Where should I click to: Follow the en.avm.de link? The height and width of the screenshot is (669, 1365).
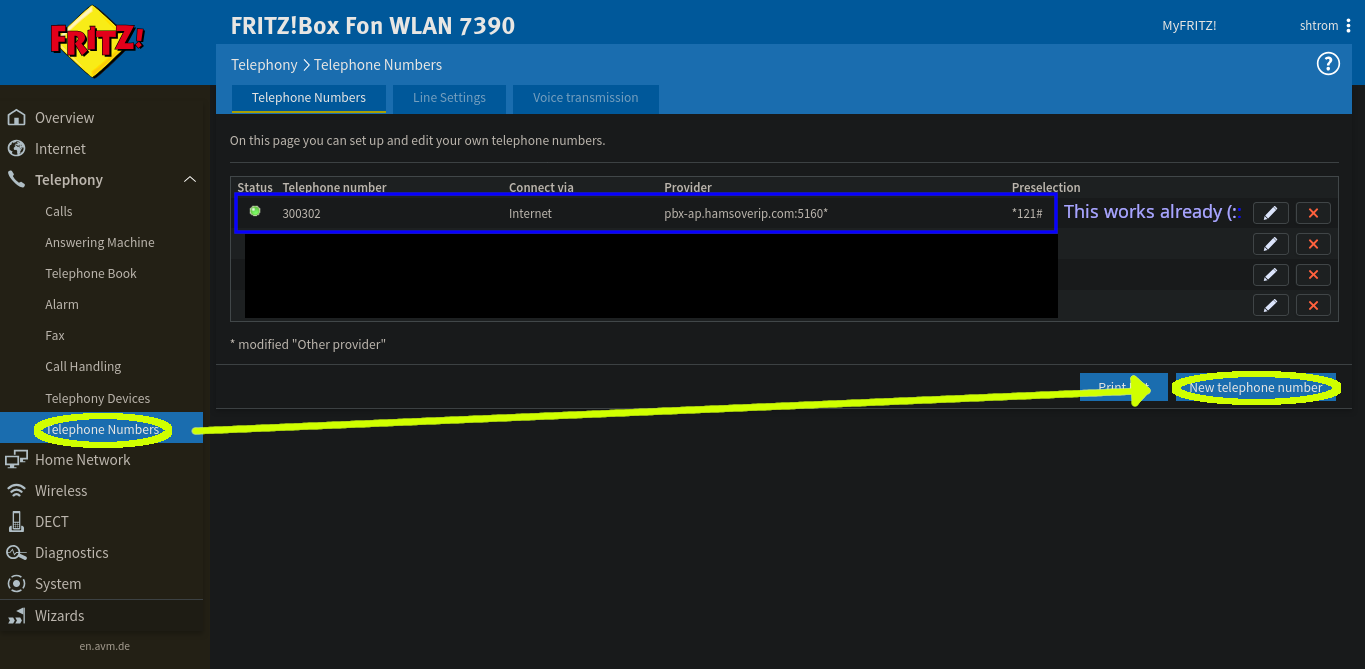(105, 646)
